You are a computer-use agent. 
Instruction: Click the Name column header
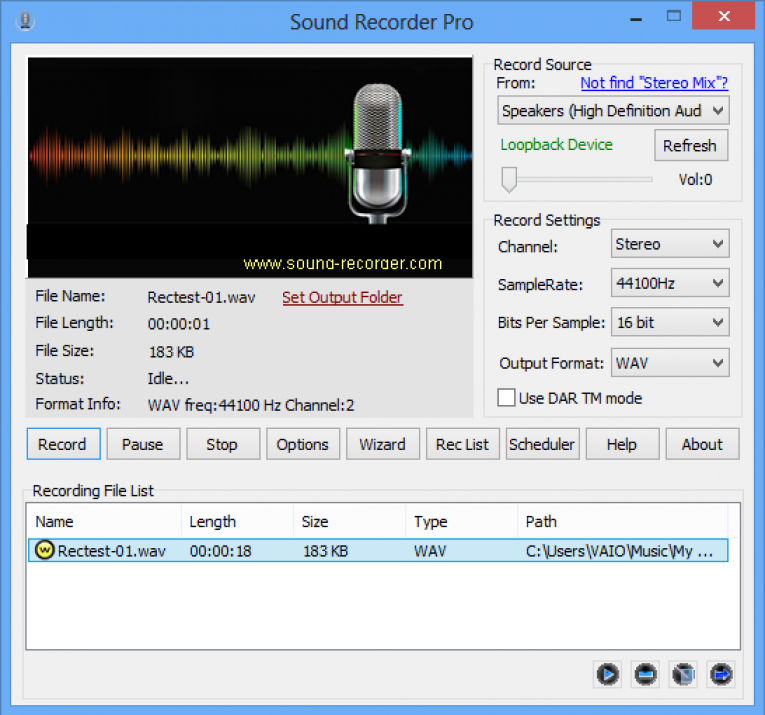click(x=104, y=521)
